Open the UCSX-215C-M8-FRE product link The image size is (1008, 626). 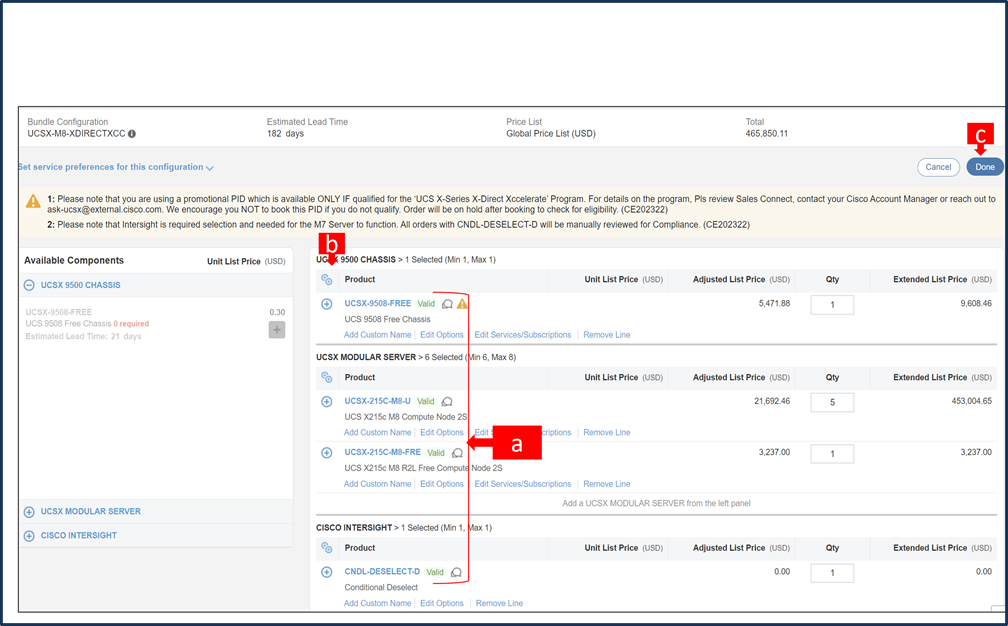(x=382, y=452)
